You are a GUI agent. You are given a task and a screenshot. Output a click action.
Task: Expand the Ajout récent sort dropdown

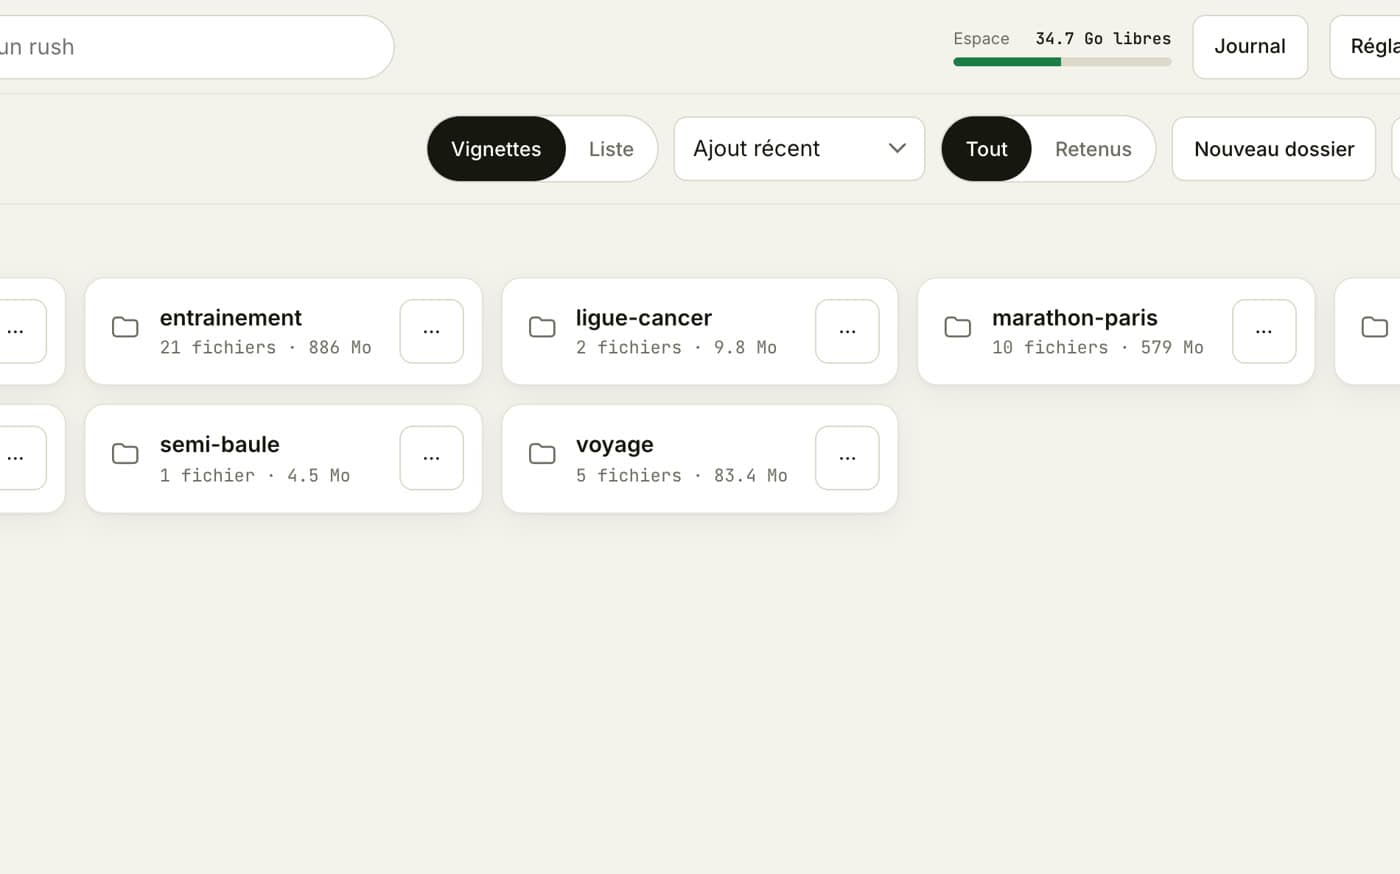(799, 149)
